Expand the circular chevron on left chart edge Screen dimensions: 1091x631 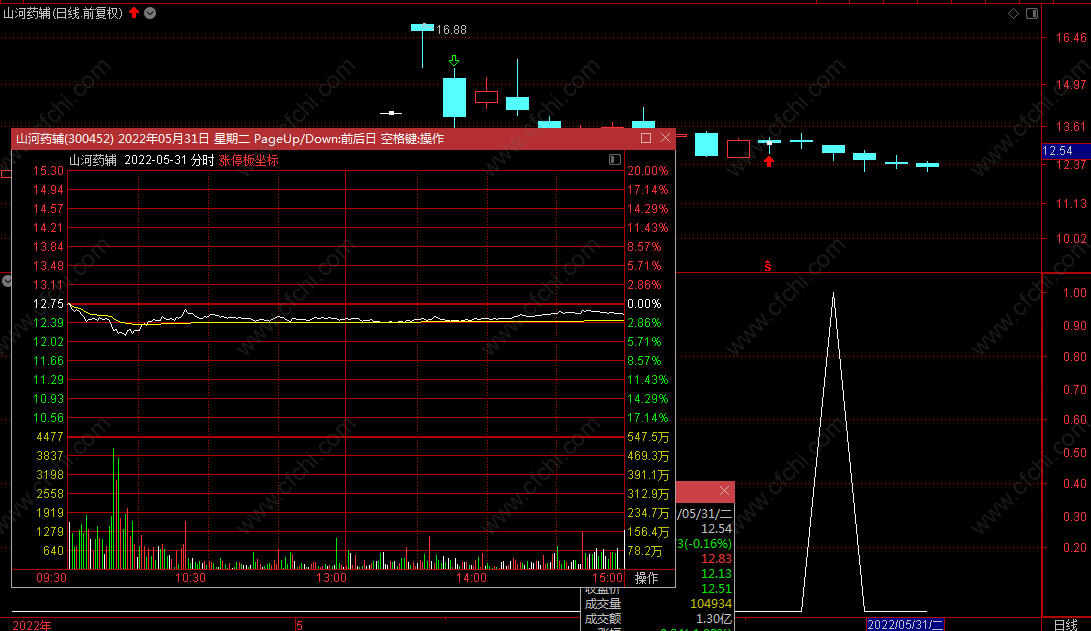[7, 281]
